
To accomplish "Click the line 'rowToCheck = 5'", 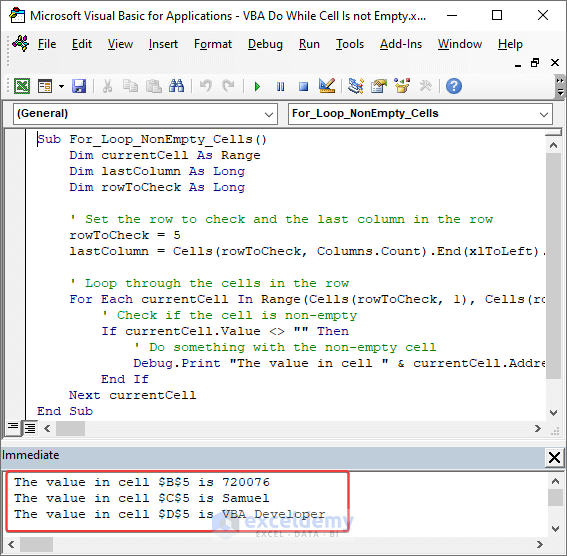I will 125,235.
